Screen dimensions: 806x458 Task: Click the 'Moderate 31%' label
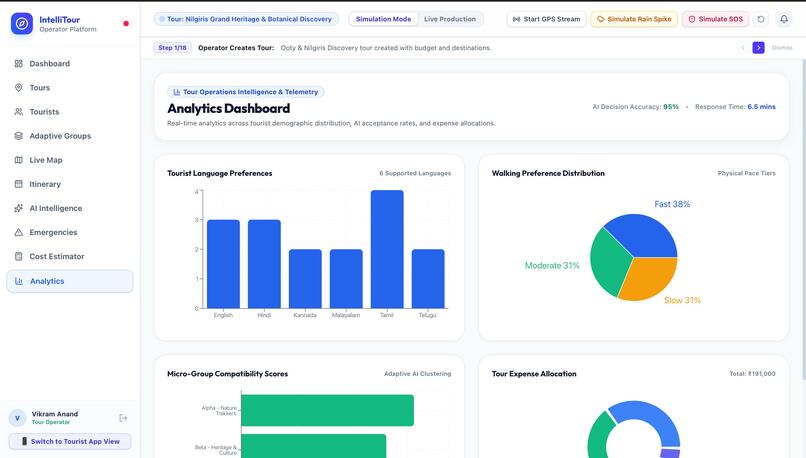[552, 266]
